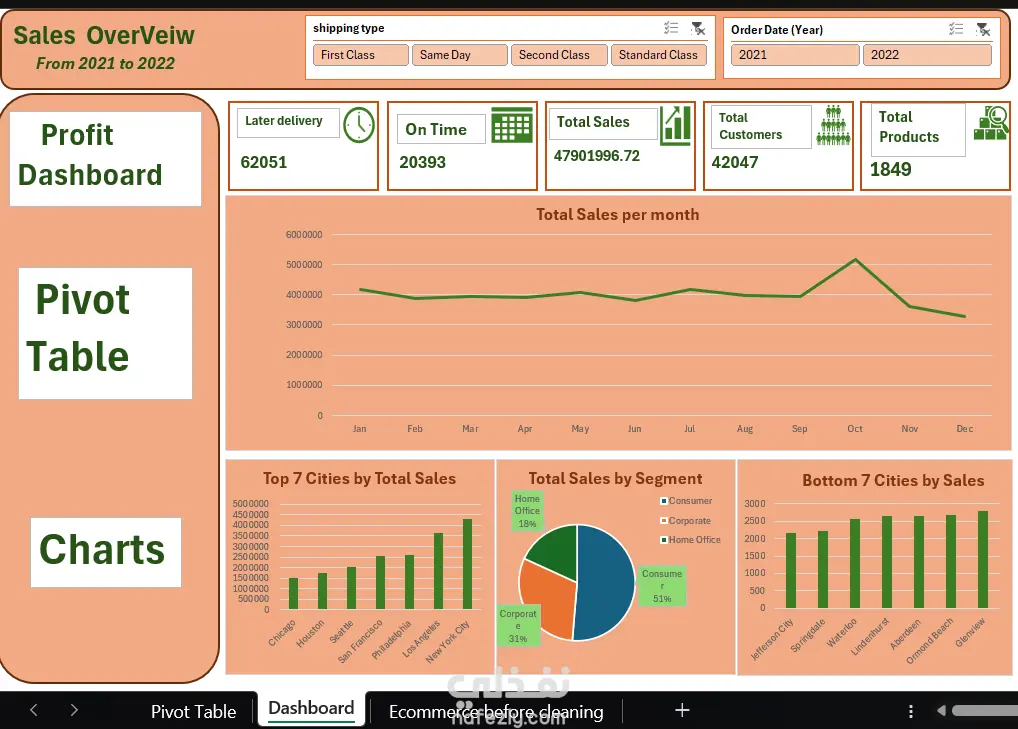Filter order year to 2021

(795, 55)
